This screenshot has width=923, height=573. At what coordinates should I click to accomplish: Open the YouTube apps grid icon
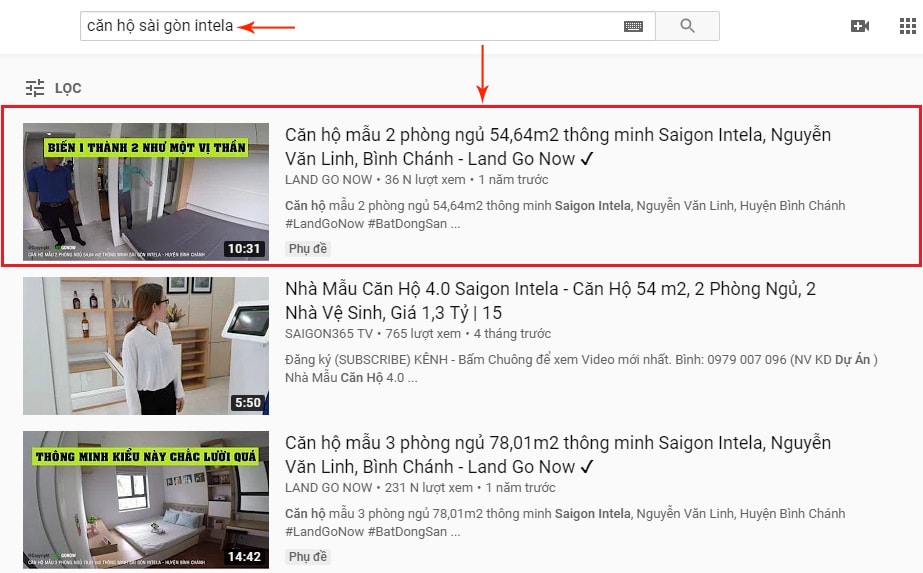tap(908, 26)
